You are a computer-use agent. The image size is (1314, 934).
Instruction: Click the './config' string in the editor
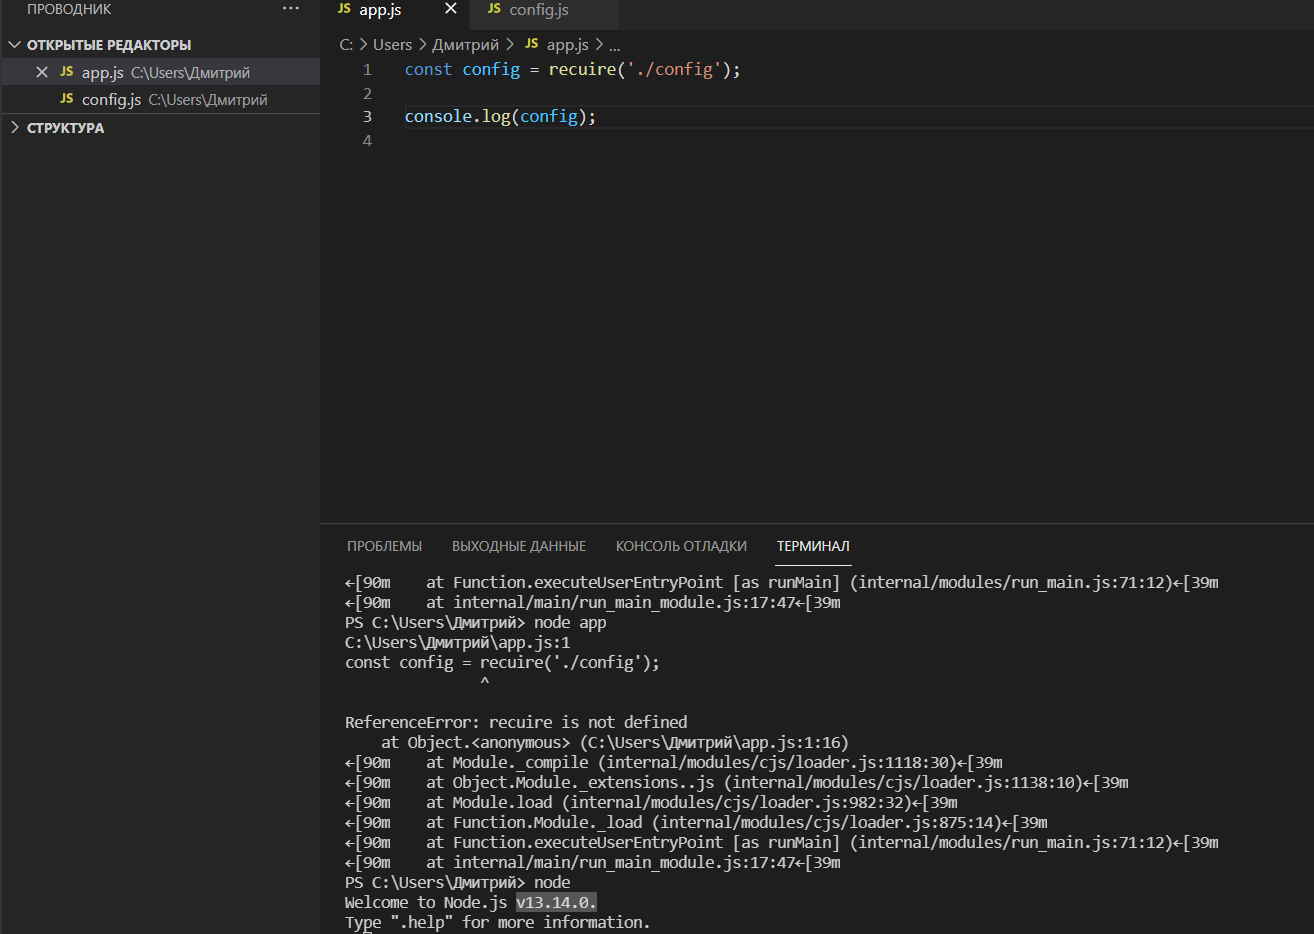(674, 69)
